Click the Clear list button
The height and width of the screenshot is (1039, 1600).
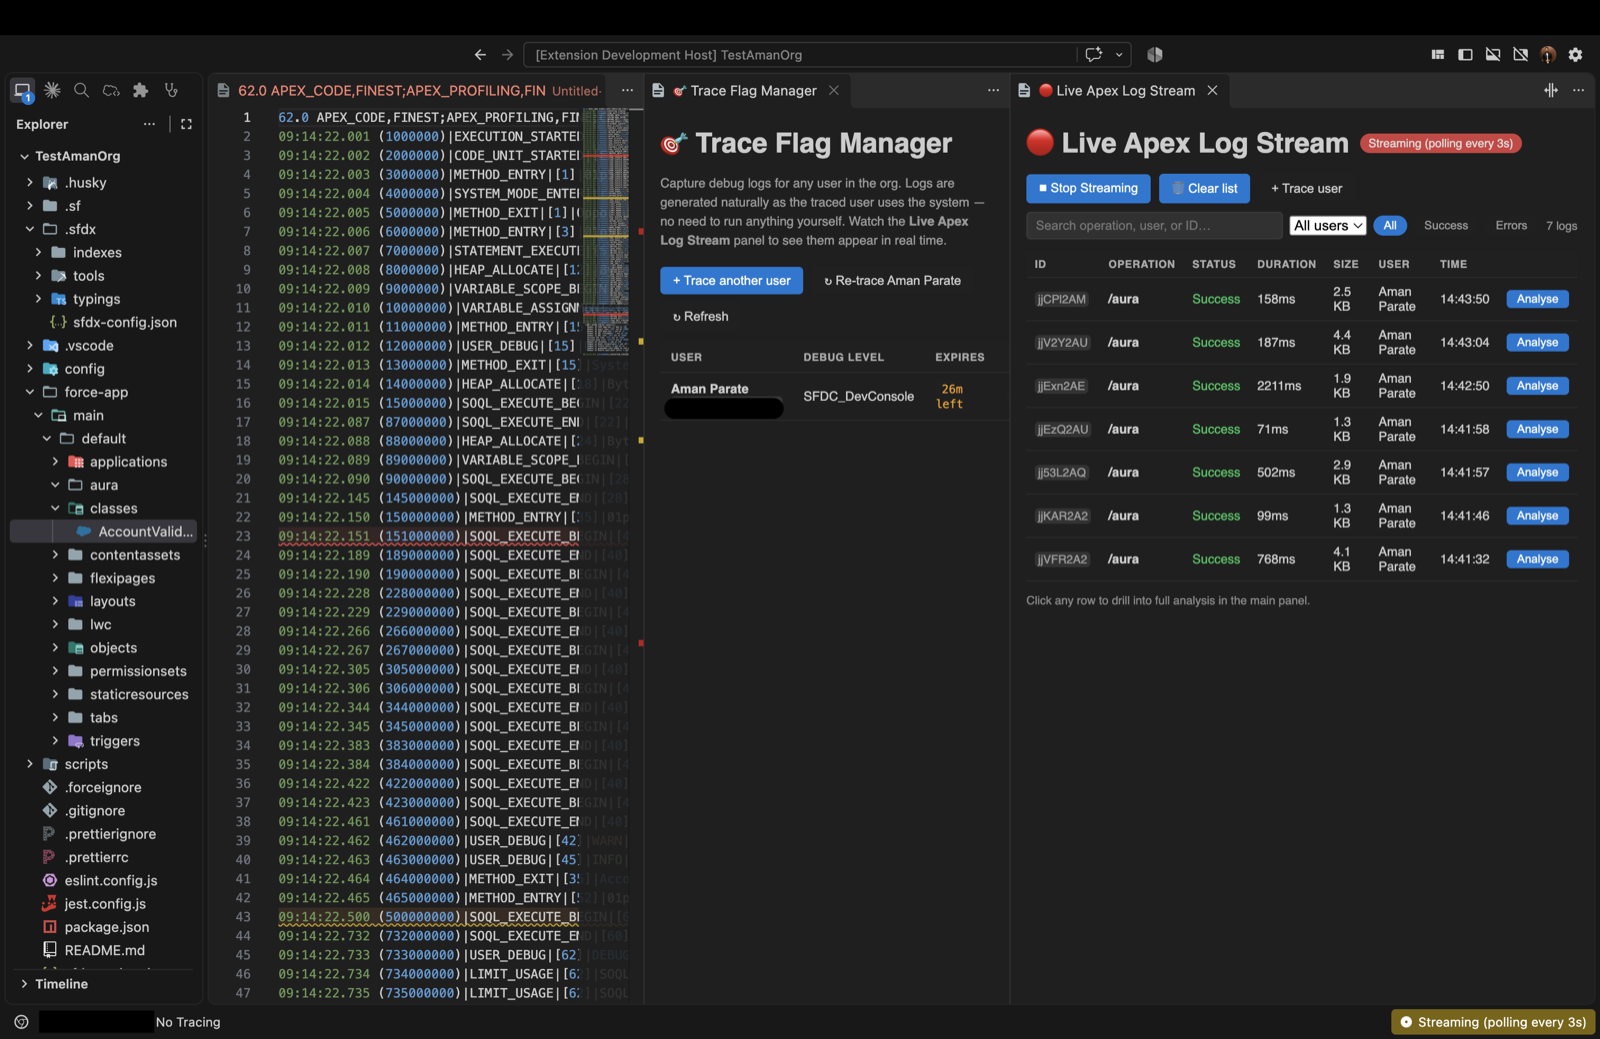tap(1204, 188)
